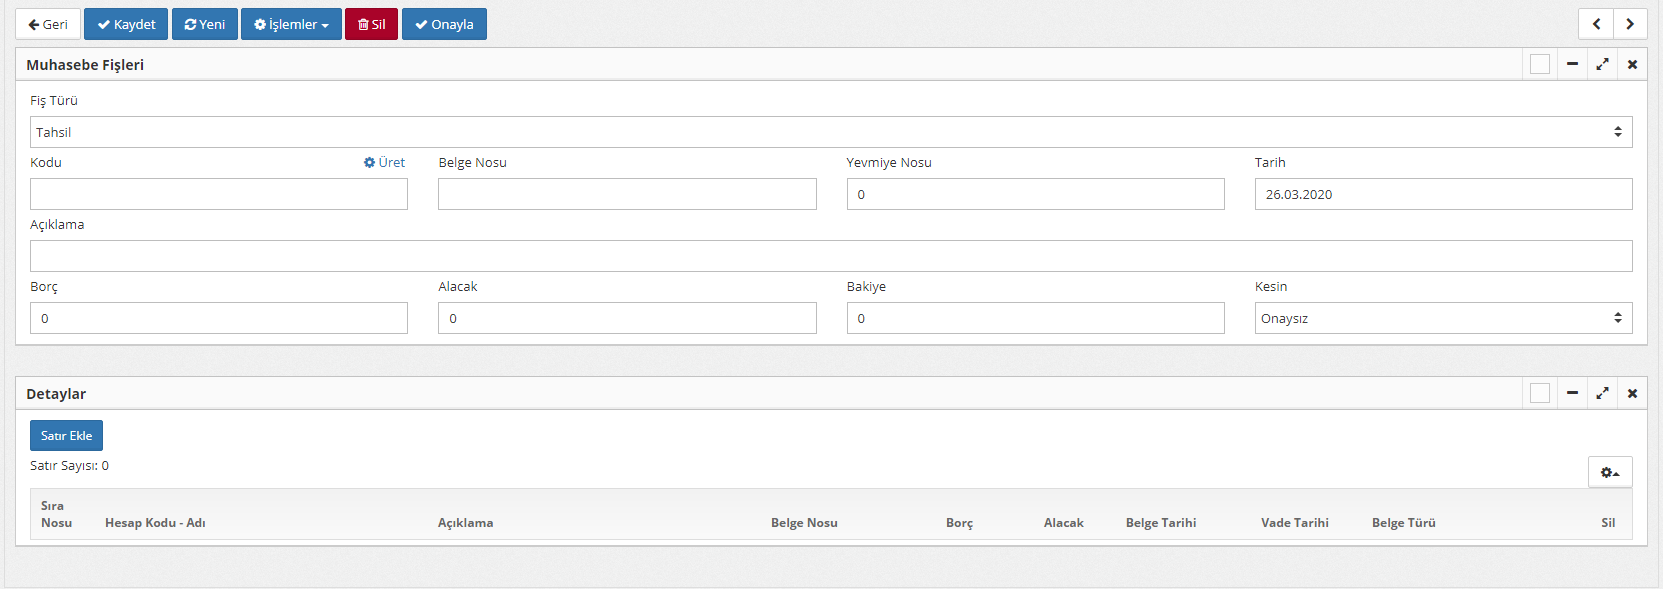This screenshot has height=589, width=1663.
Task: Click the Sil trash button
Action: pos(371,24)
